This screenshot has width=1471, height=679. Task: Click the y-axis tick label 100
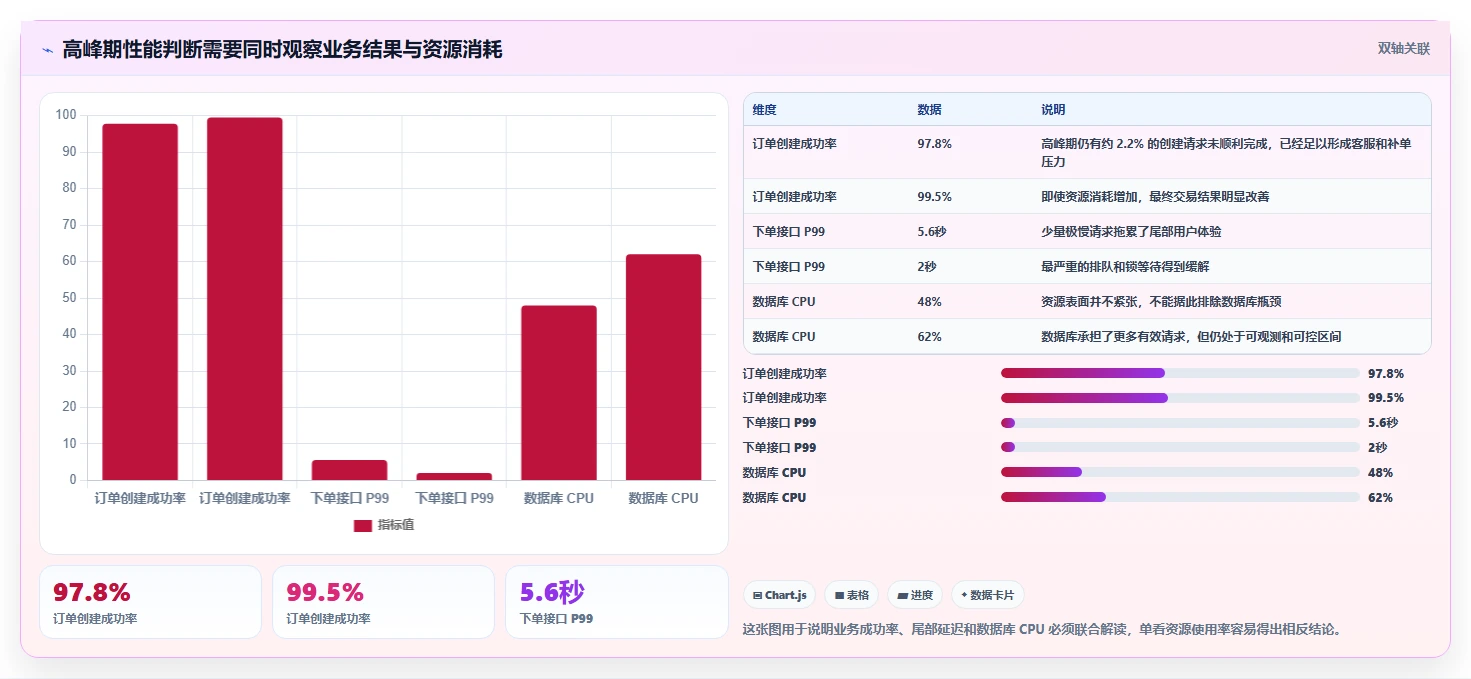pos(66,115)
